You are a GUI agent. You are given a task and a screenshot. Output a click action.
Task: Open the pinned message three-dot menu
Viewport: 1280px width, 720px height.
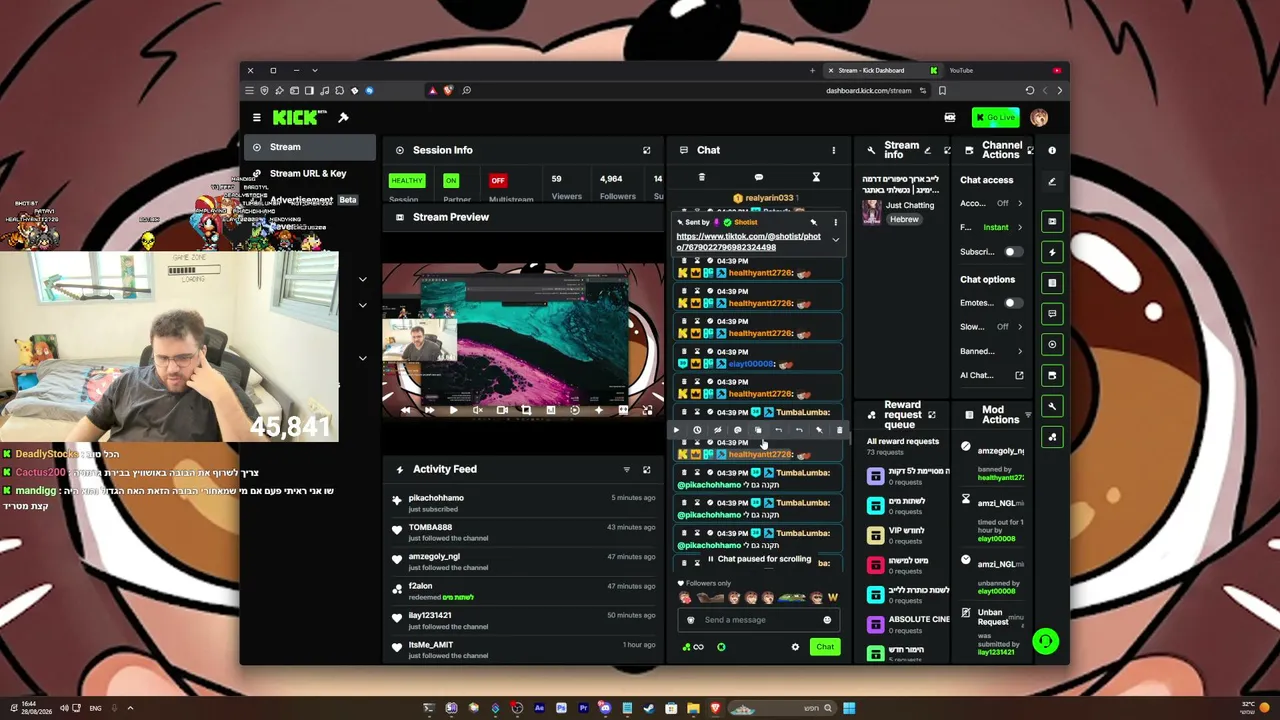[835, 222]
